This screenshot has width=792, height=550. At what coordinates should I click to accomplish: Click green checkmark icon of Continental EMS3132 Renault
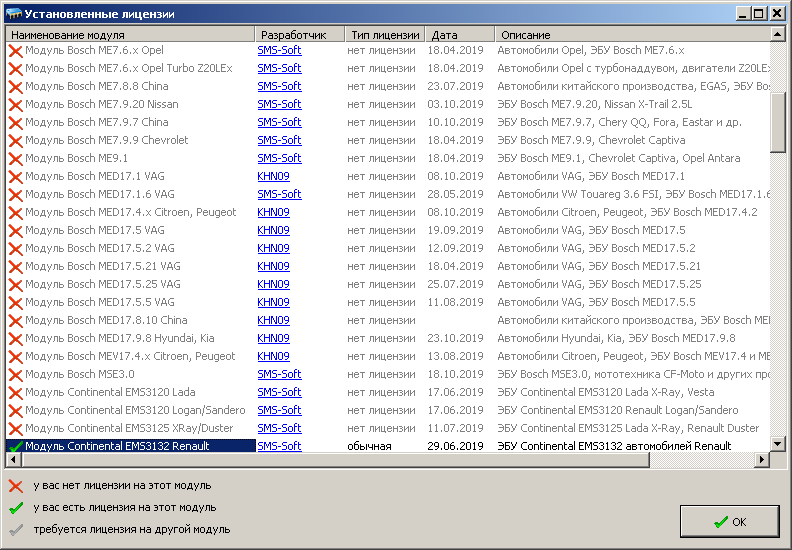point(15,446)
